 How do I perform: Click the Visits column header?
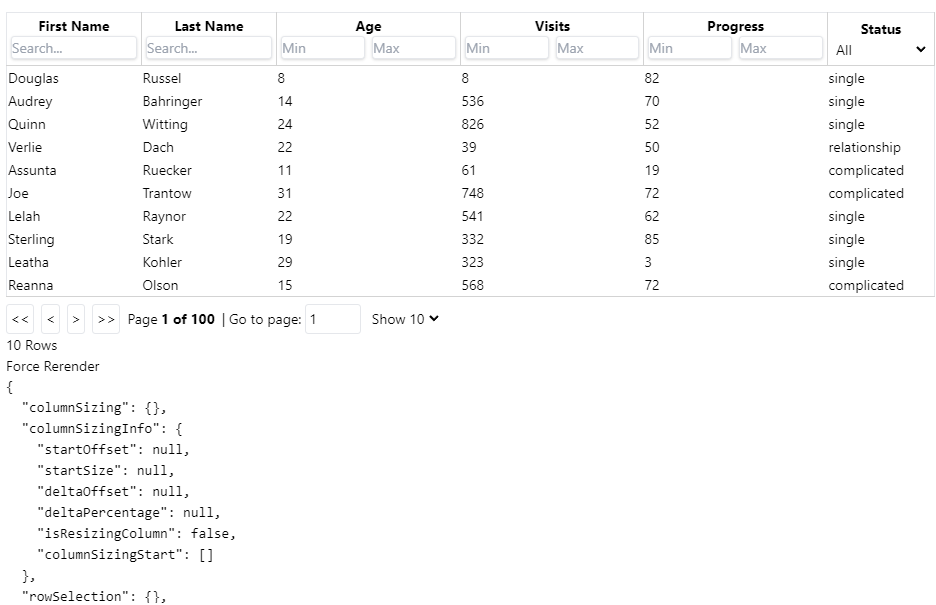(x=552, y=26)
